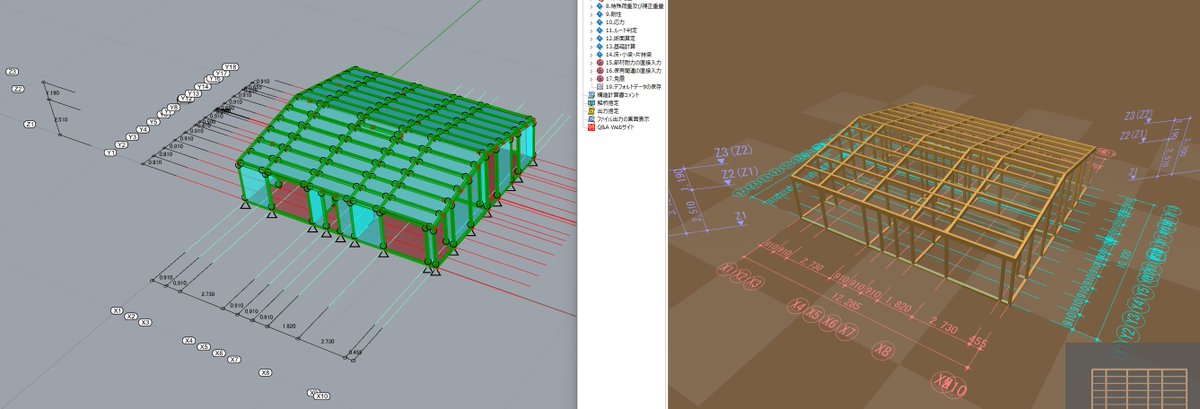Expand the 17.免震 tree node
This screenshot has height=409, width=1200.
[x=591, y=79]
